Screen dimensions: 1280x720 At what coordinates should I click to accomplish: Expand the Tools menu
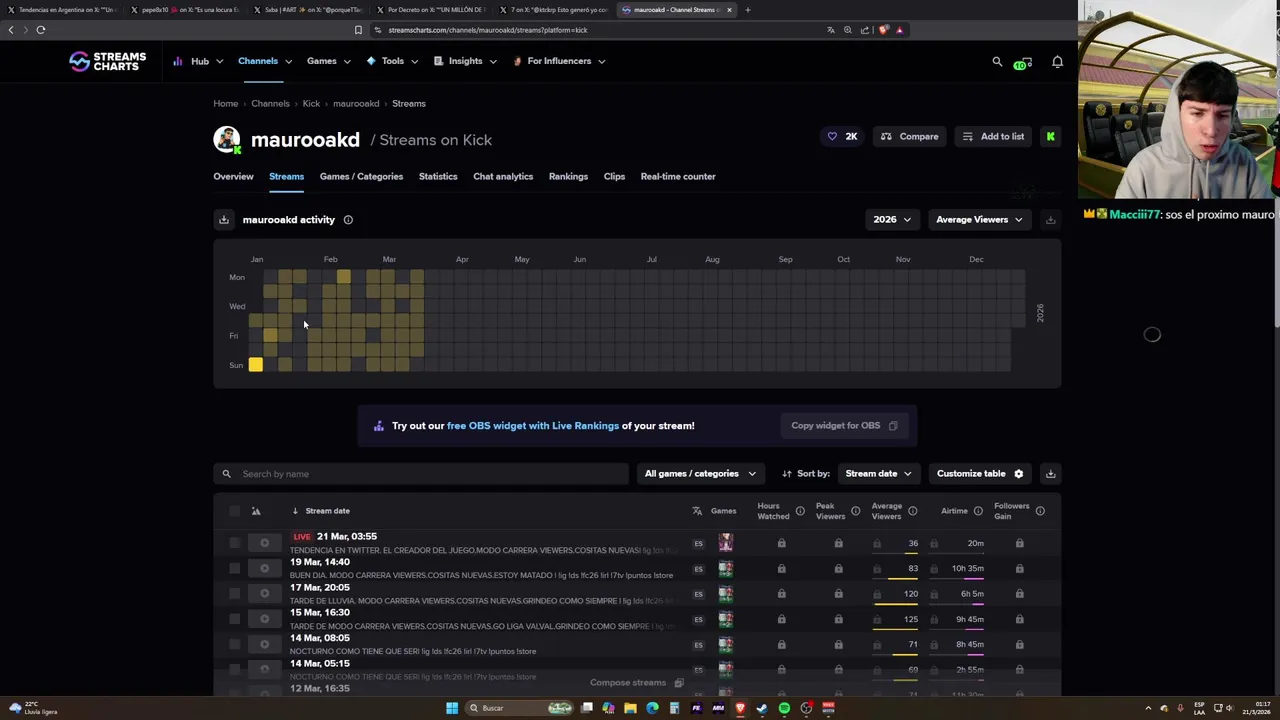click(392, 61)
